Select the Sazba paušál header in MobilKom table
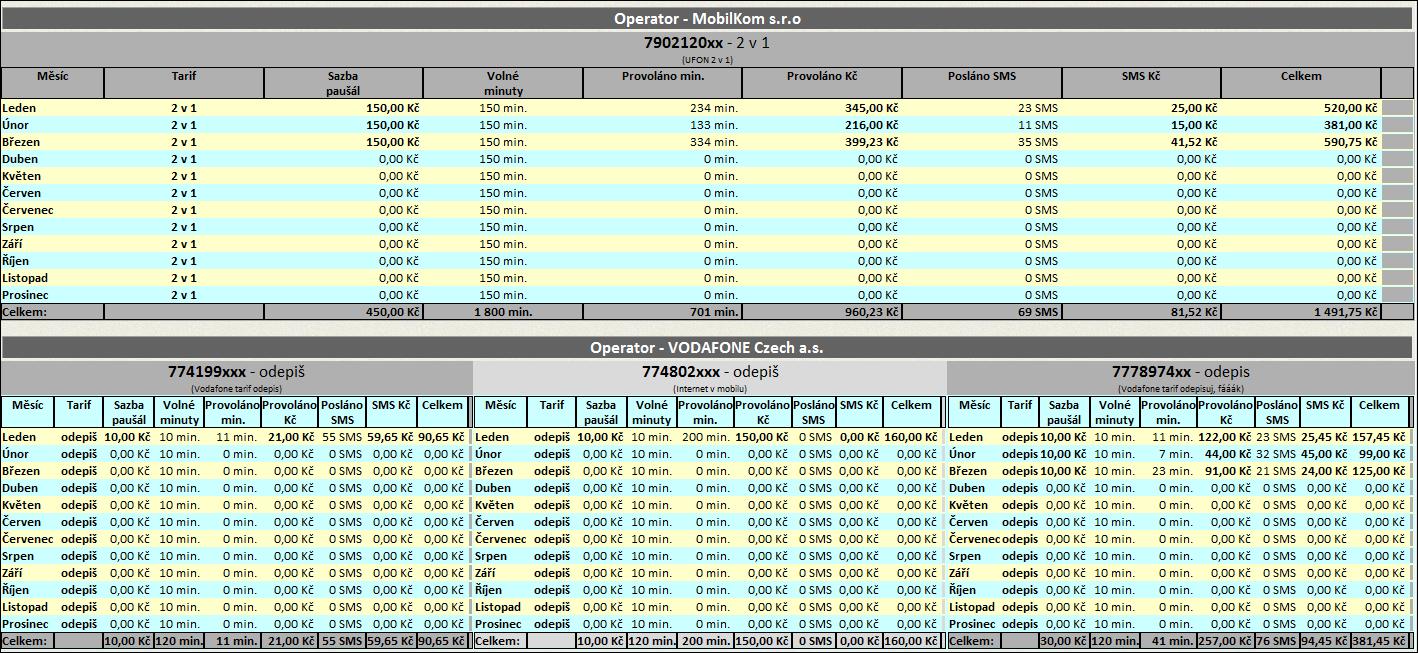This screenshot has height=653, width=1418. click(343, 83)
